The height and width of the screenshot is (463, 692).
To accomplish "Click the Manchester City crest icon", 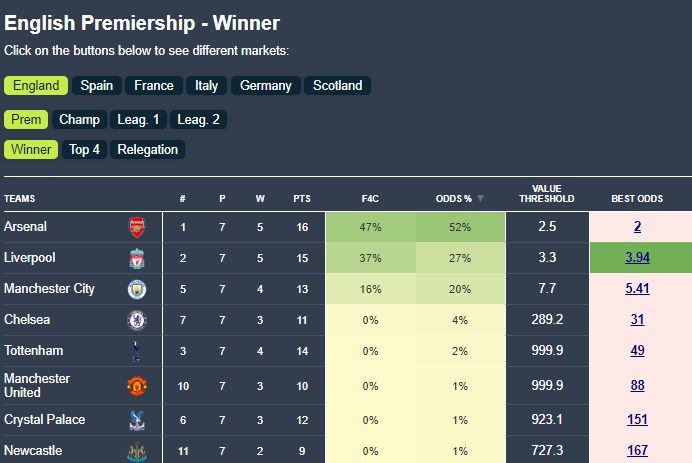I will 137,289.
